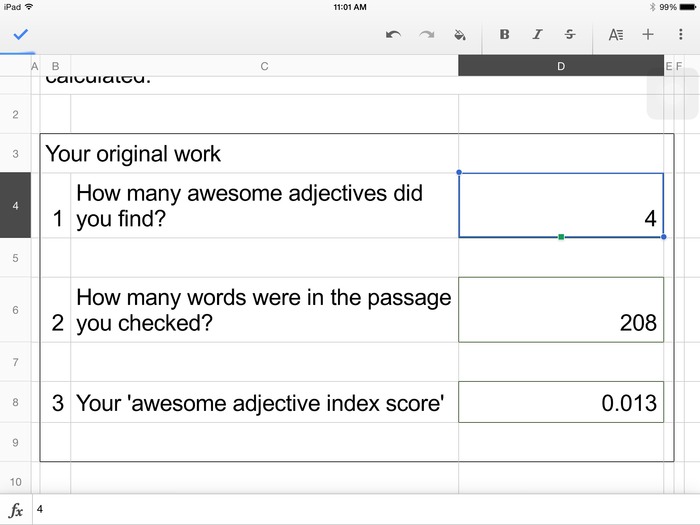The width and height of the screenshot is (700, 525).
Task: Toggle bold formatting
Action: [x=504, y=34]
